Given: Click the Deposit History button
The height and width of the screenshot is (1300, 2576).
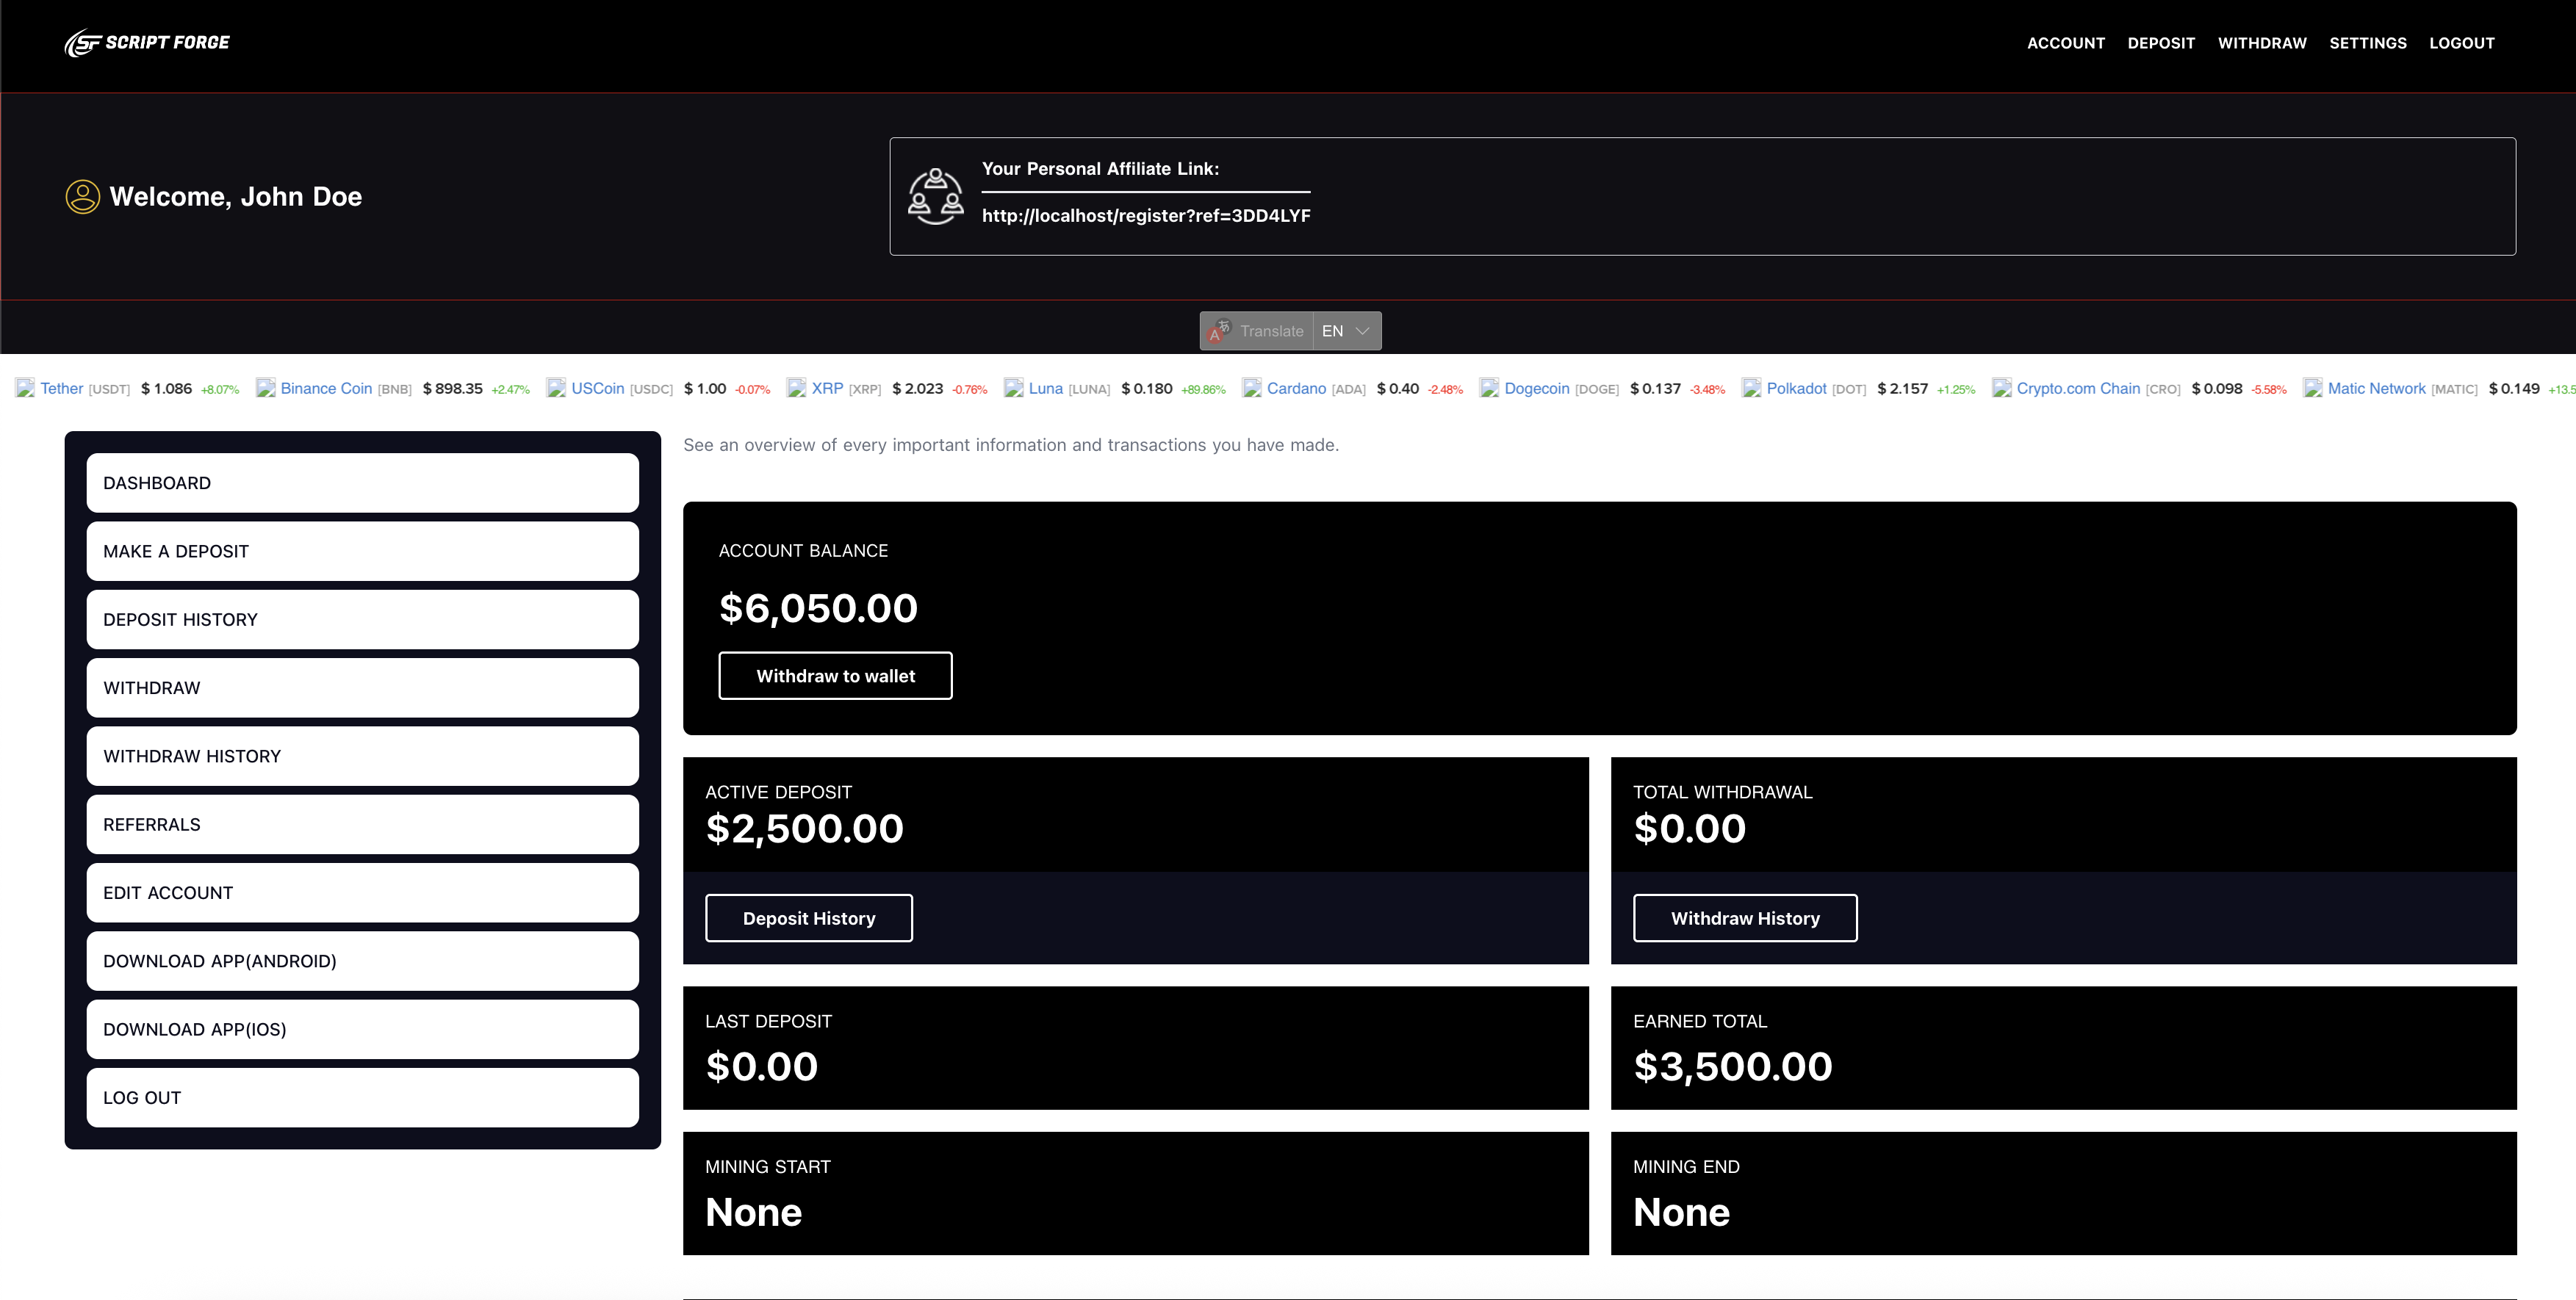Looking at the screenshot, I should click(808, 918).
